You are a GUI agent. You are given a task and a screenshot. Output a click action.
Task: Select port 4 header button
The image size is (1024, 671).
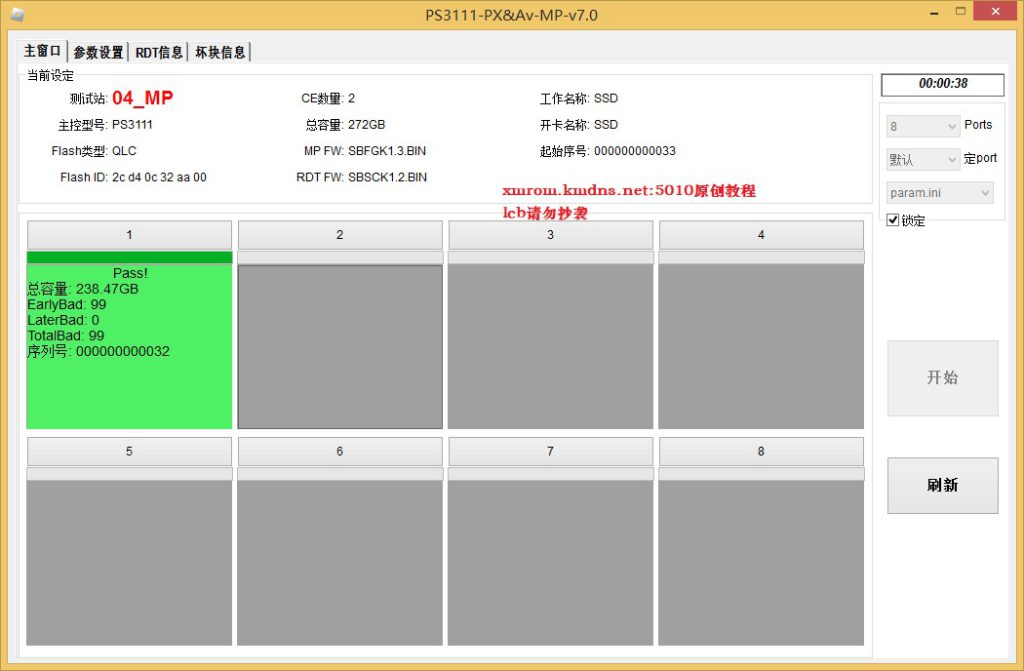(x=761, y=235)
